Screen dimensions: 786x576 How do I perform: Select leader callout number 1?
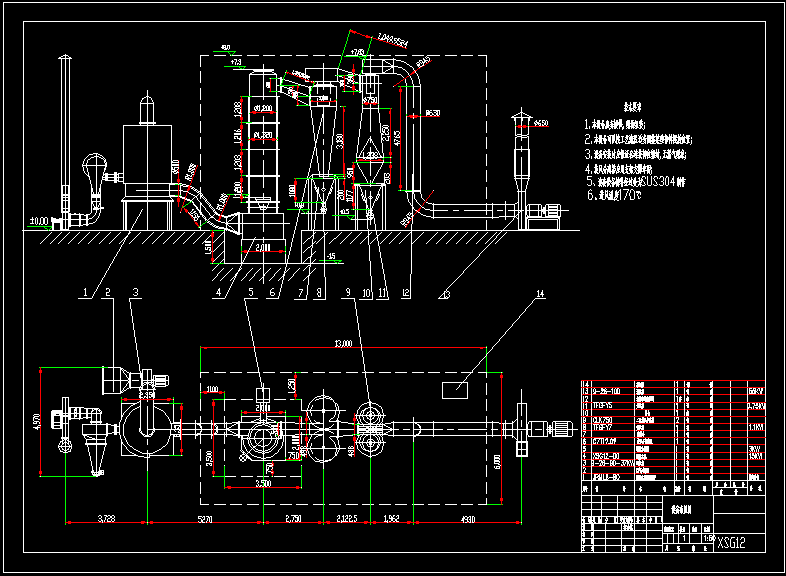(x=85, y=292)
